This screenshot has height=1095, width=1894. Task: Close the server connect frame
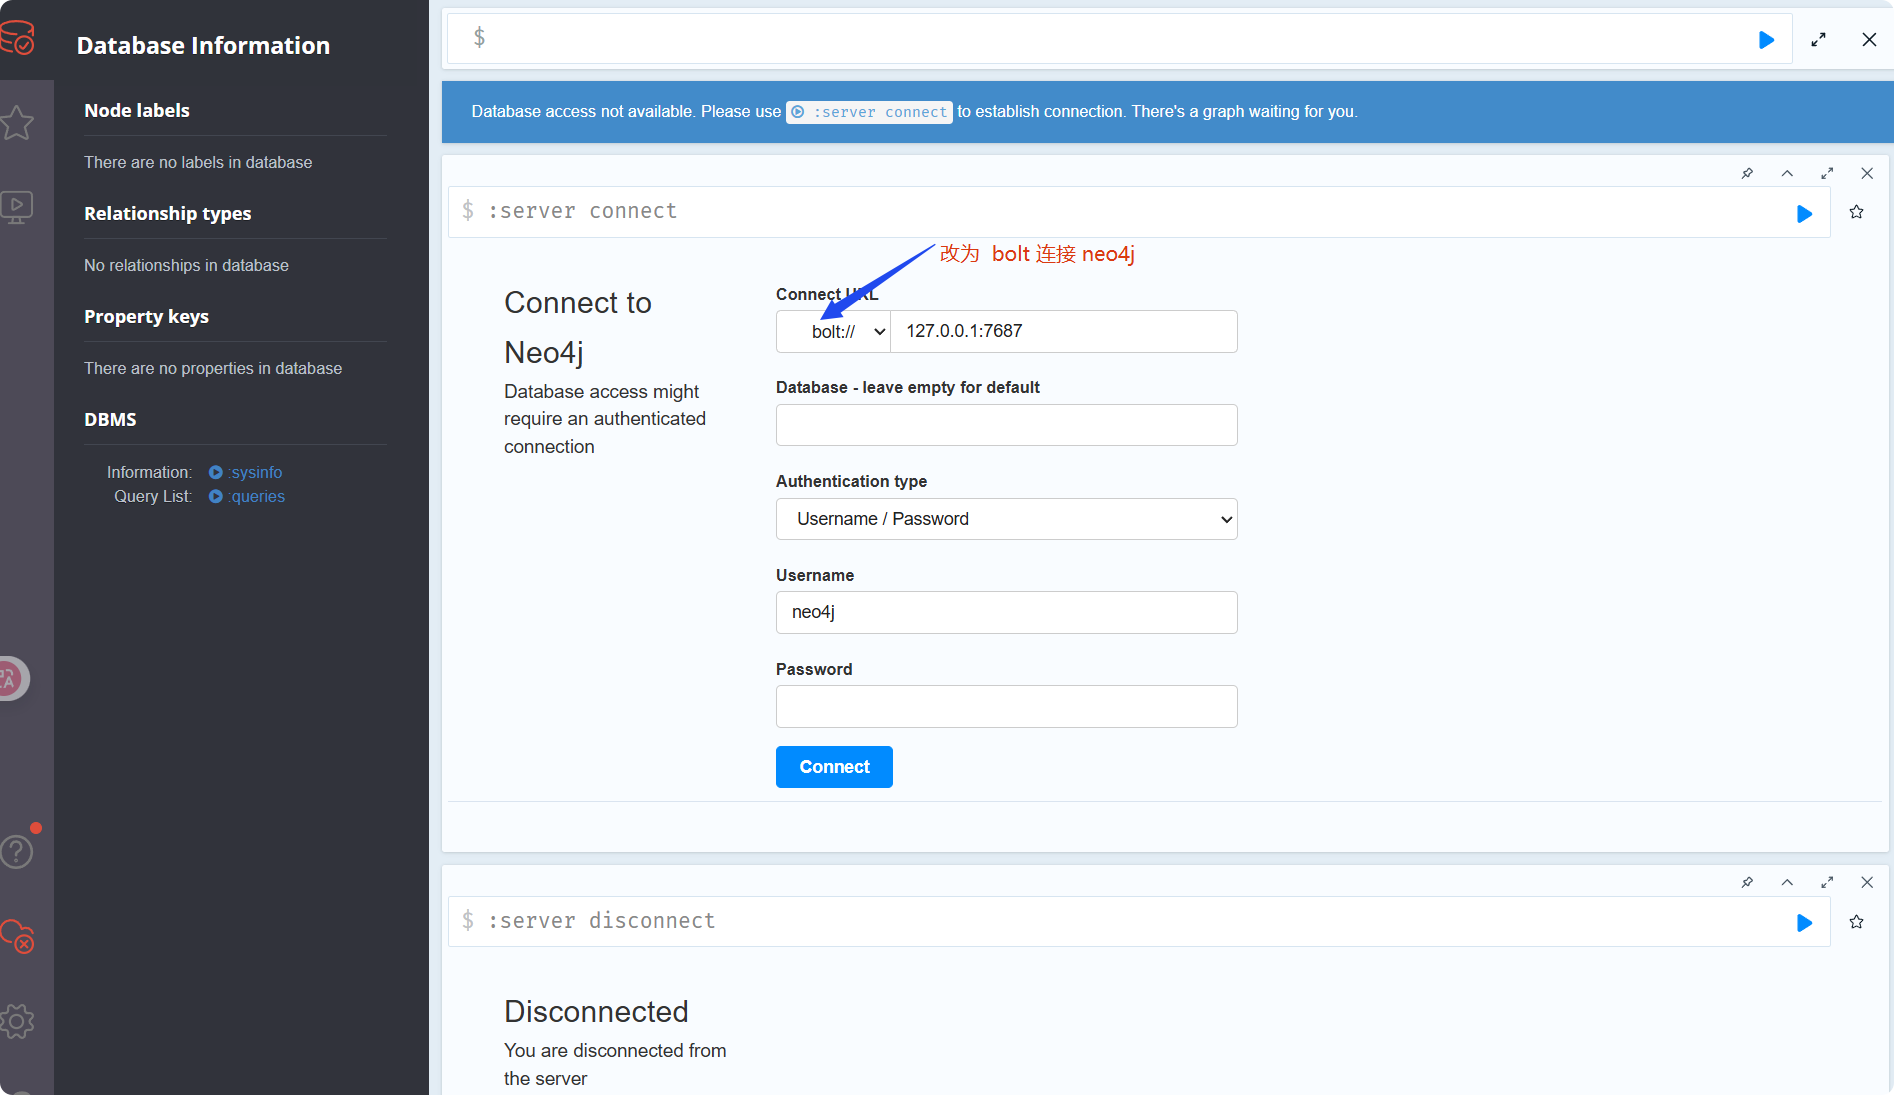(x=1867, y=173)
